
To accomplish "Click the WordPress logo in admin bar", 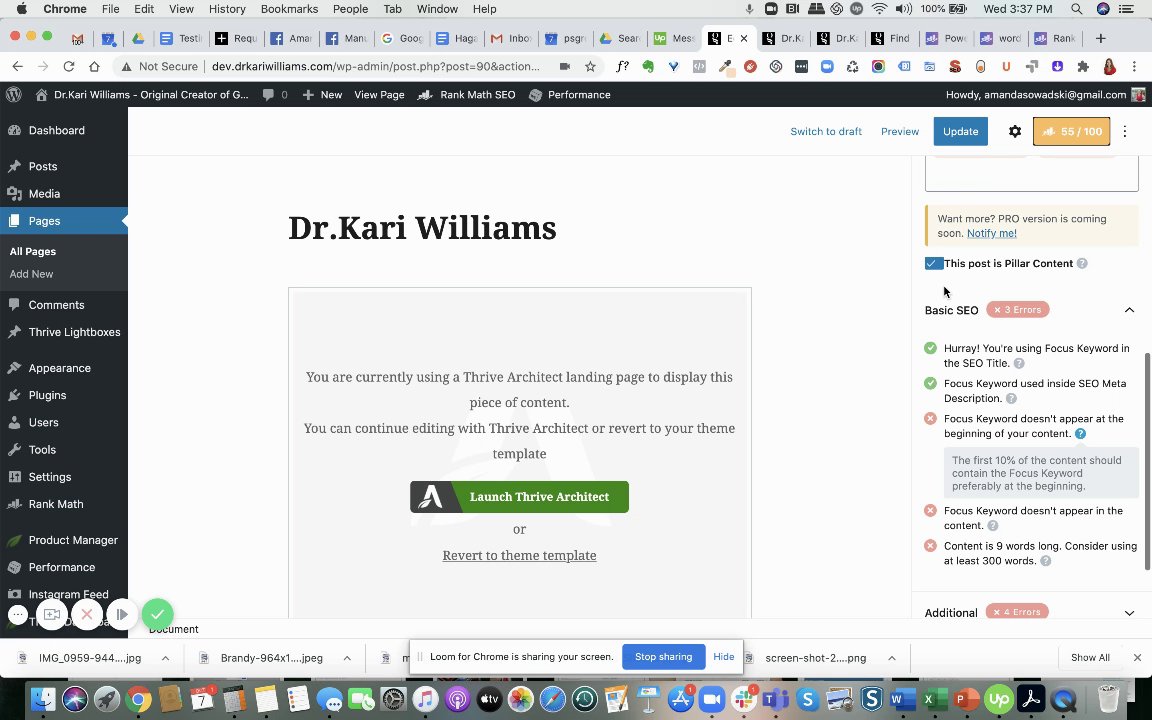I will point(13,95).
